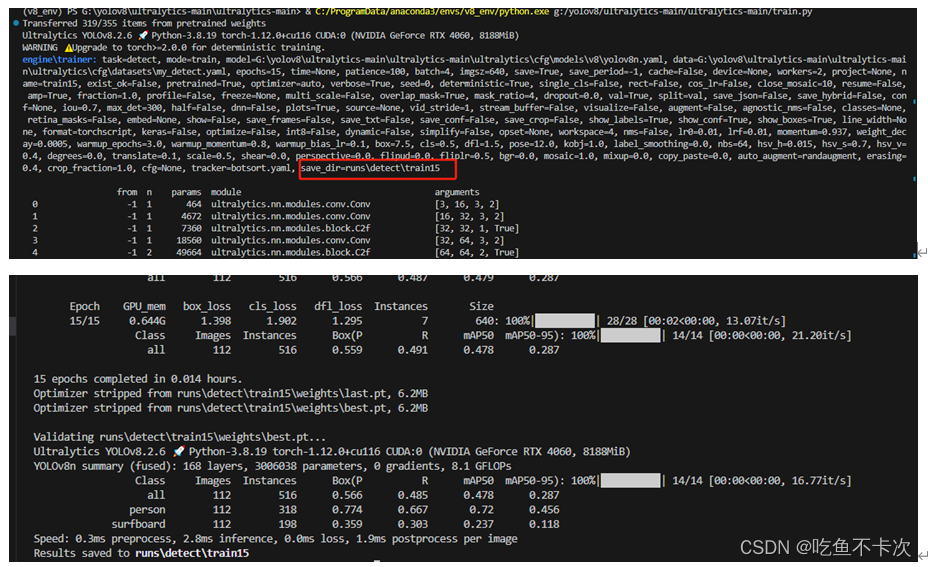Click the 'params' column header
Viewport: 928px width, 567px height.
coord(186,192)
